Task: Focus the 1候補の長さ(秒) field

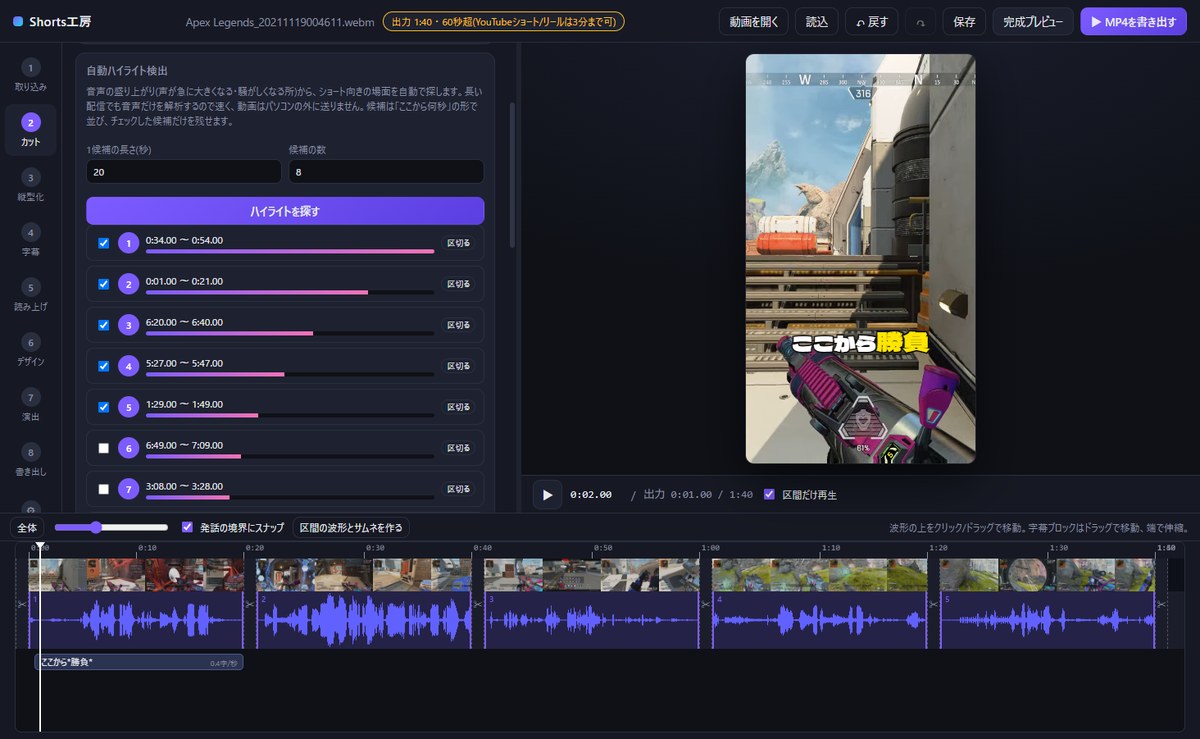Action: click(x=183, y=172)
